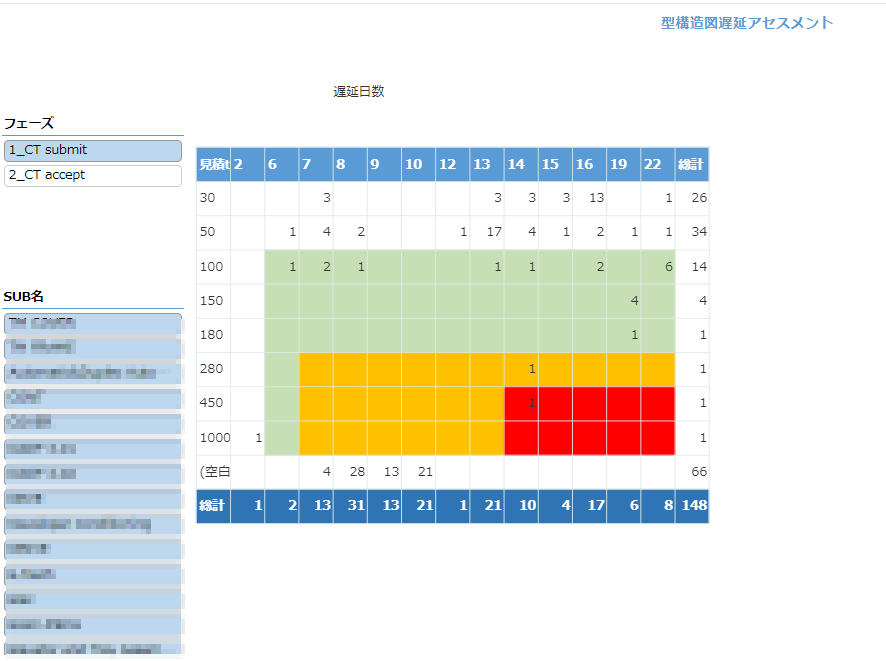The height and width of the screenshot is (661, 886).
Task: Select the cell showing 28 in the blank row
Action: coord(350,472)
